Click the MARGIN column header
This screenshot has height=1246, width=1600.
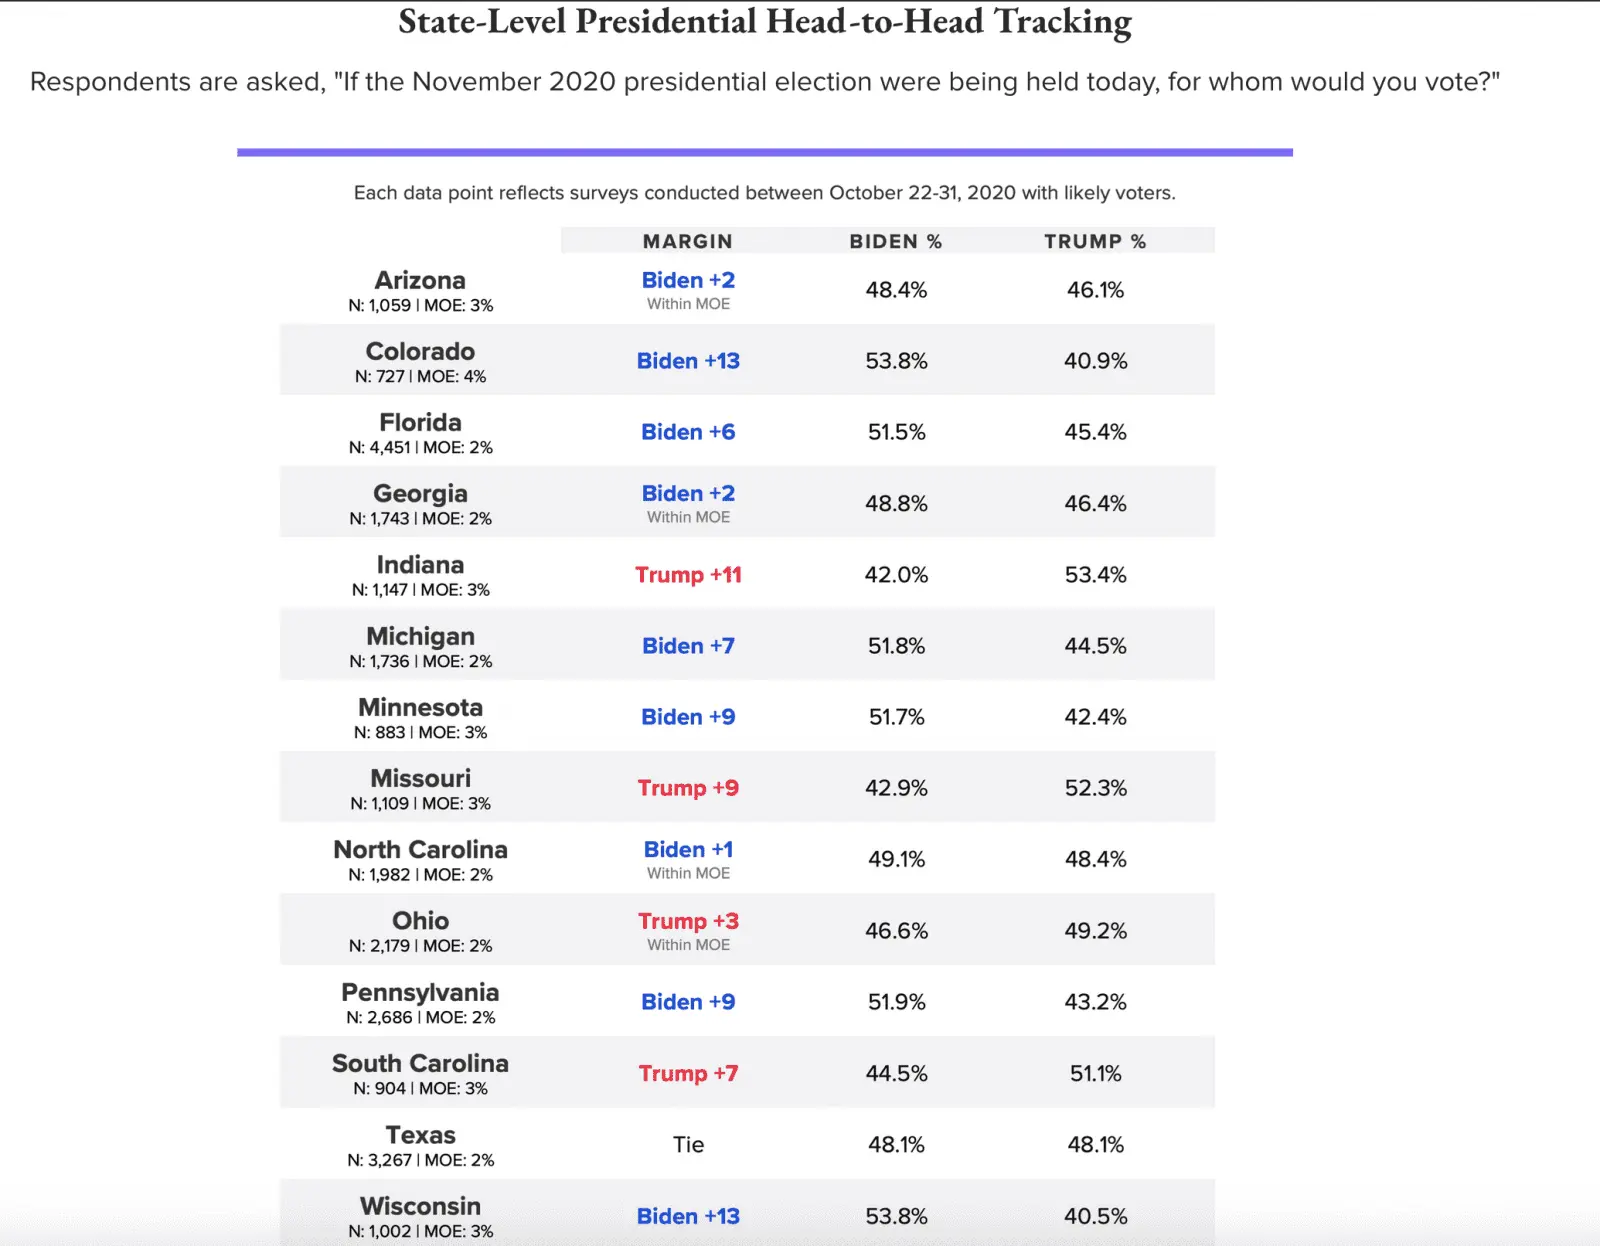[688, 241]
